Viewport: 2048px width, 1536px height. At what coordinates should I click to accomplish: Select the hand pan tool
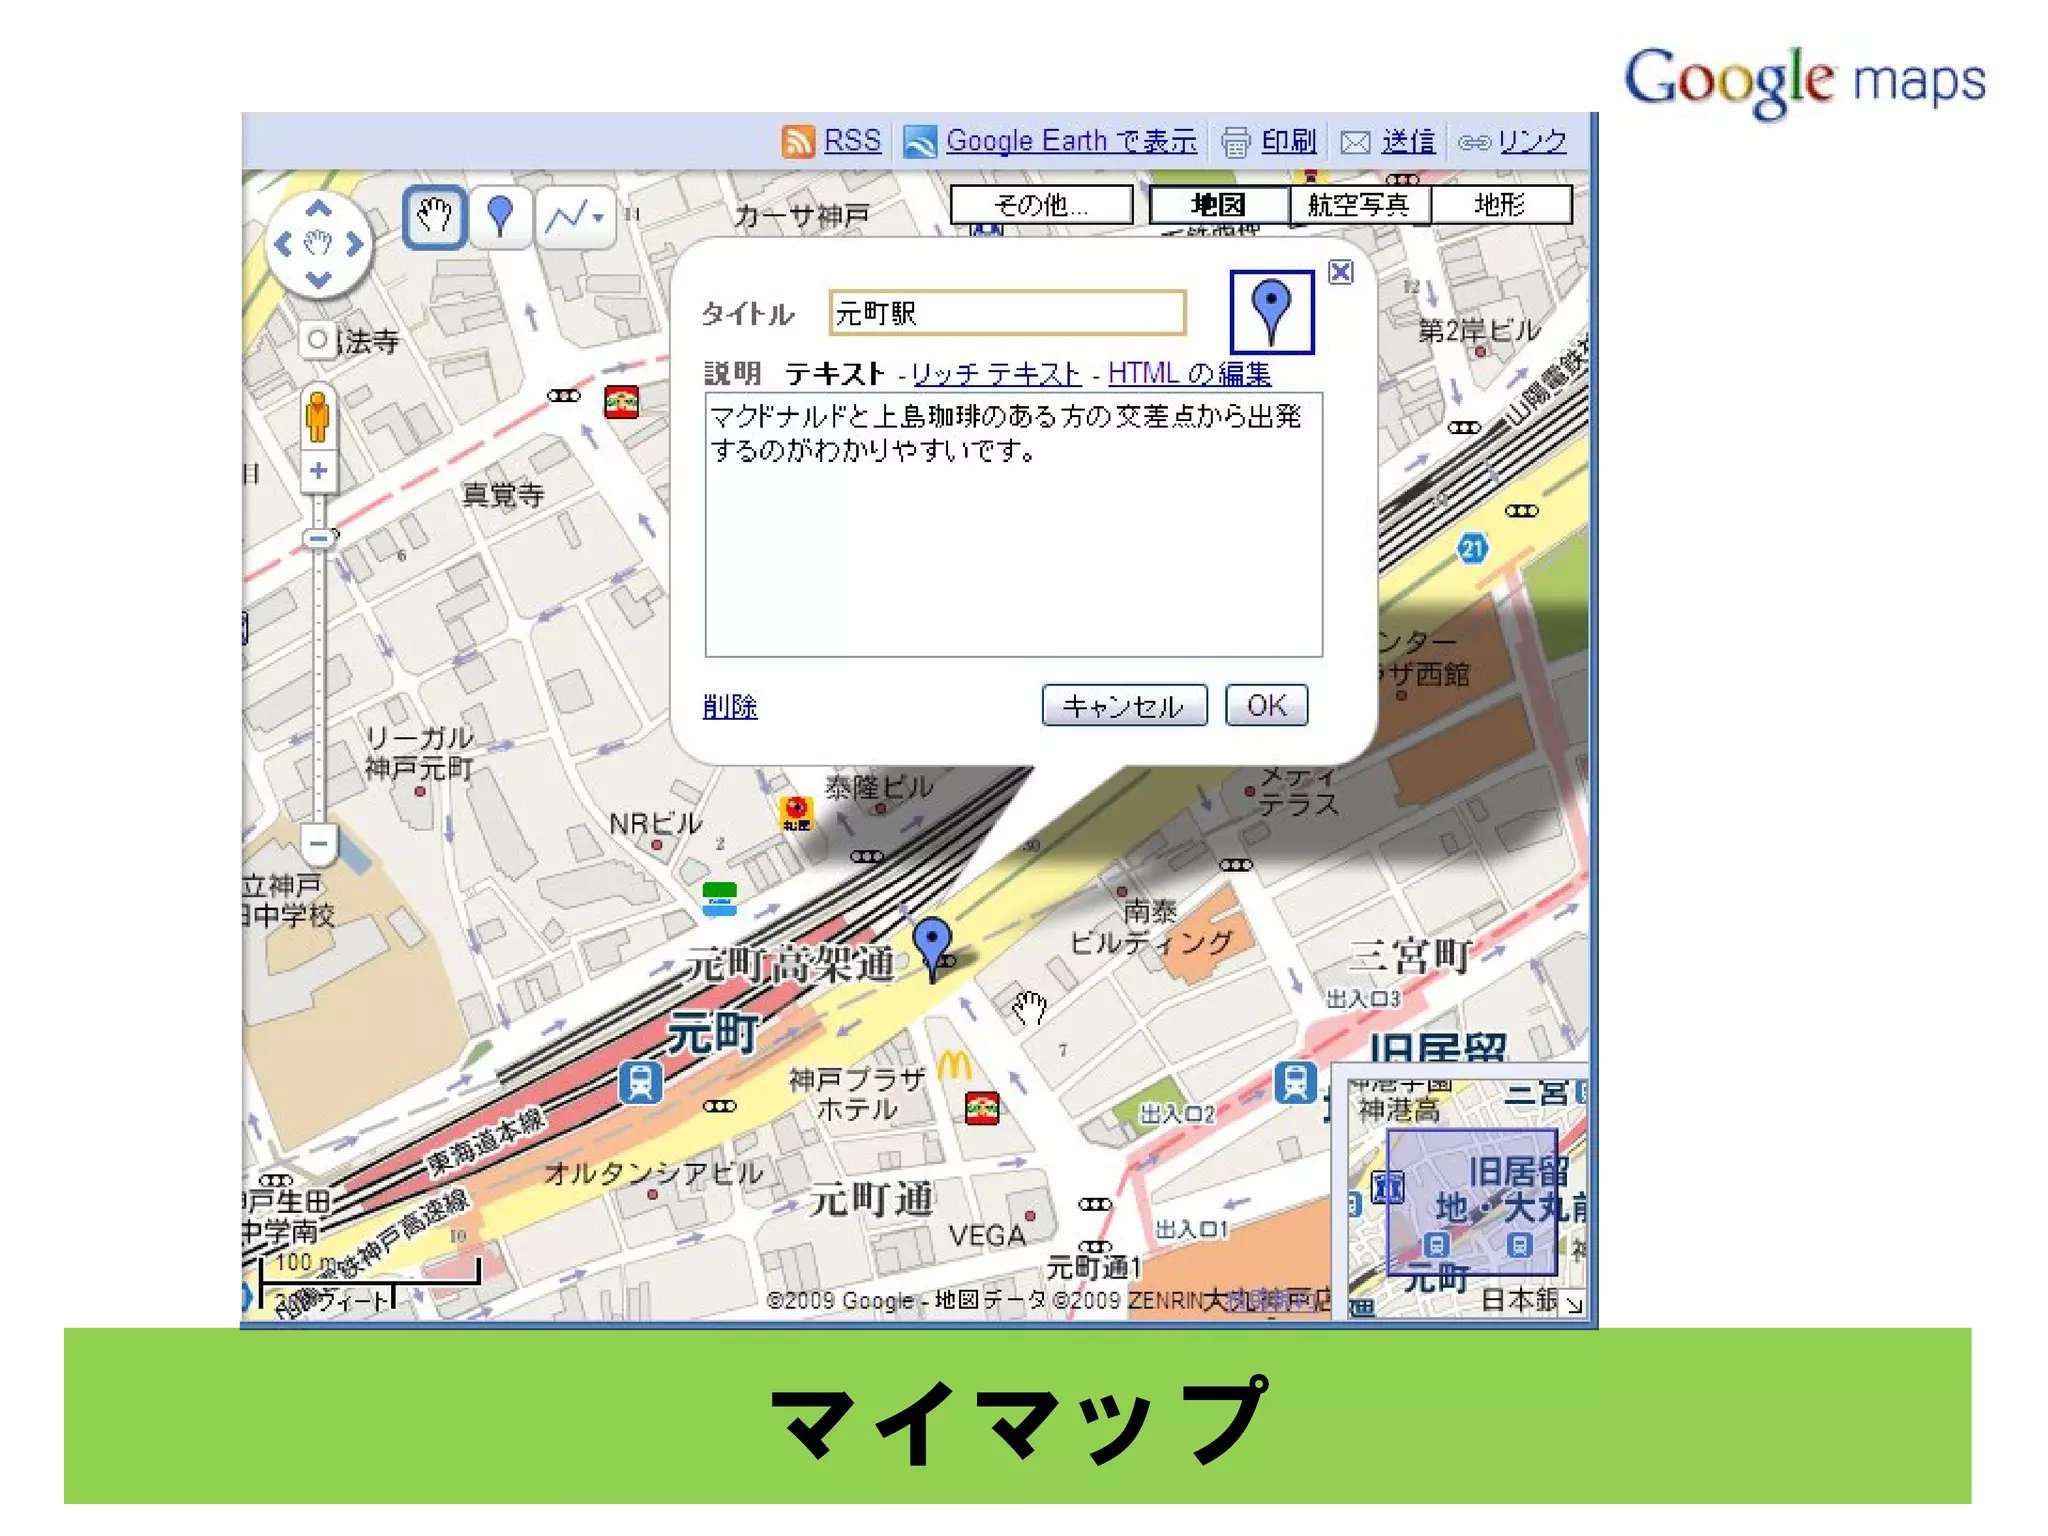(434, 216)
